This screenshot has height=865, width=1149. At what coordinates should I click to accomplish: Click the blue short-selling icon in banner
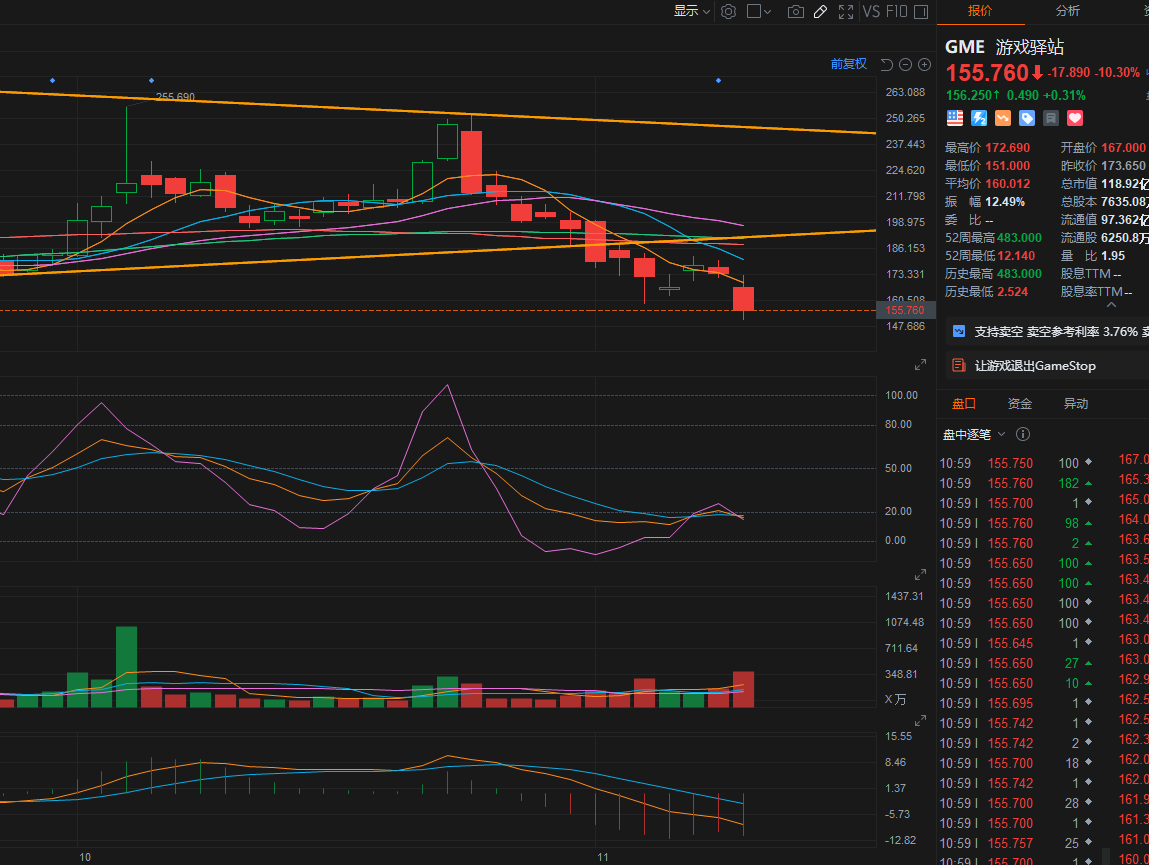click(958, 331)
